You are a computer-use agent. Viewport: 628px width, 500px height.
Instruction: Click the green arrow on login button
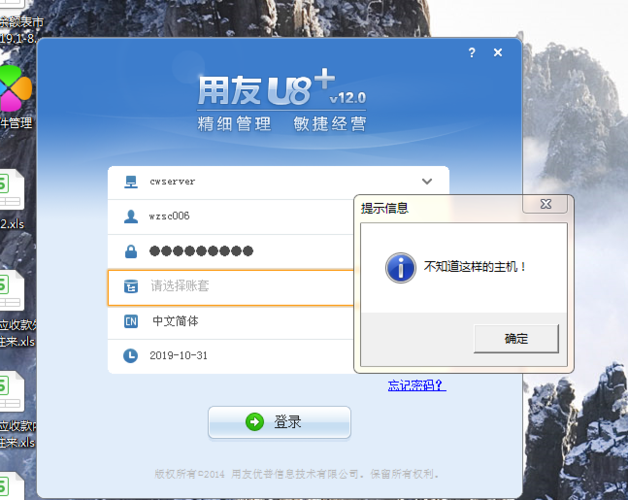click(x=255, y=422)
